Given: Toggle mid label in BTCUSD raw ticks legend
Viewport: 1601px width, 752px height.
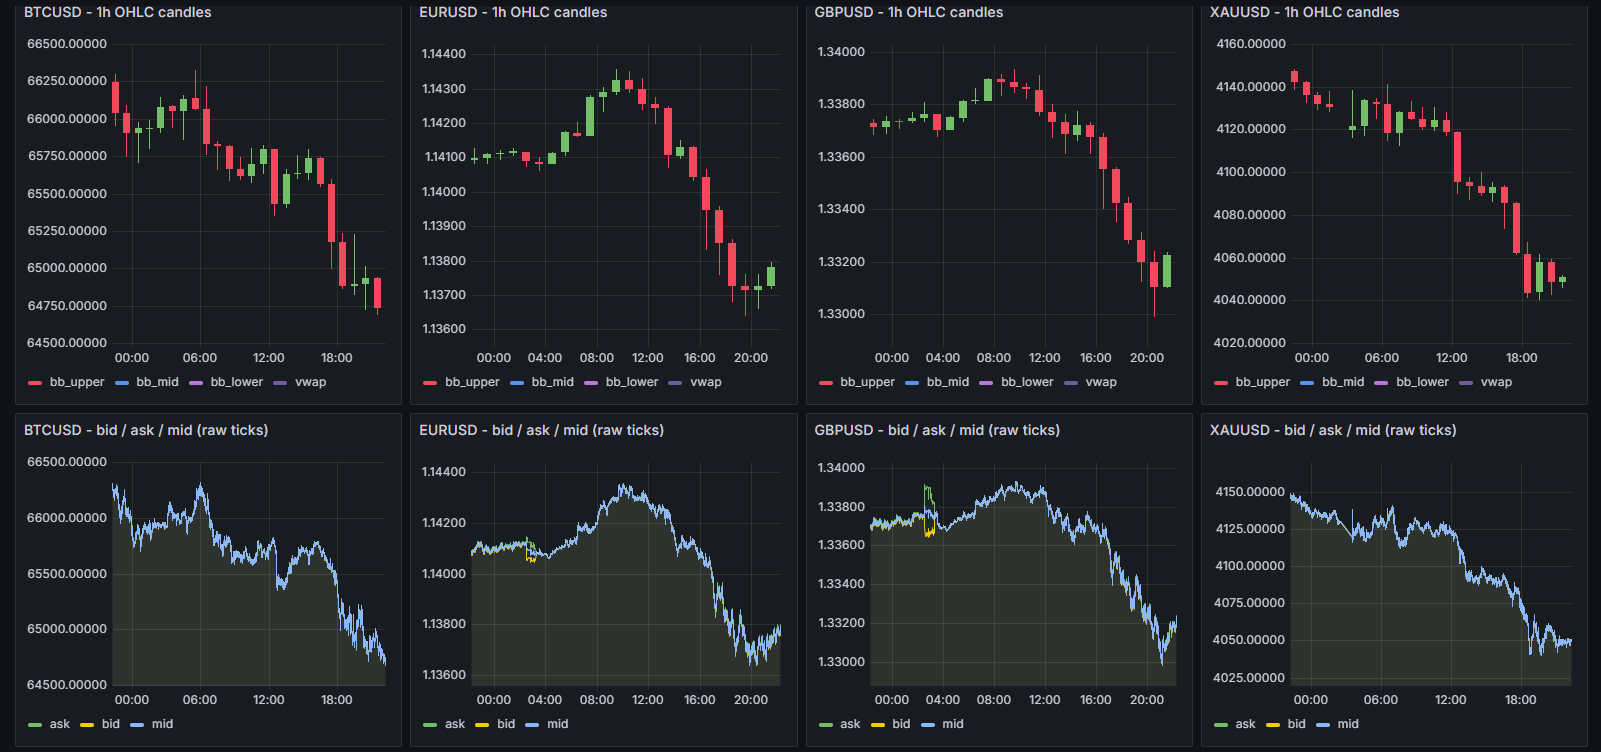Looking at the screenshot, I should click(x=162, y=724).
